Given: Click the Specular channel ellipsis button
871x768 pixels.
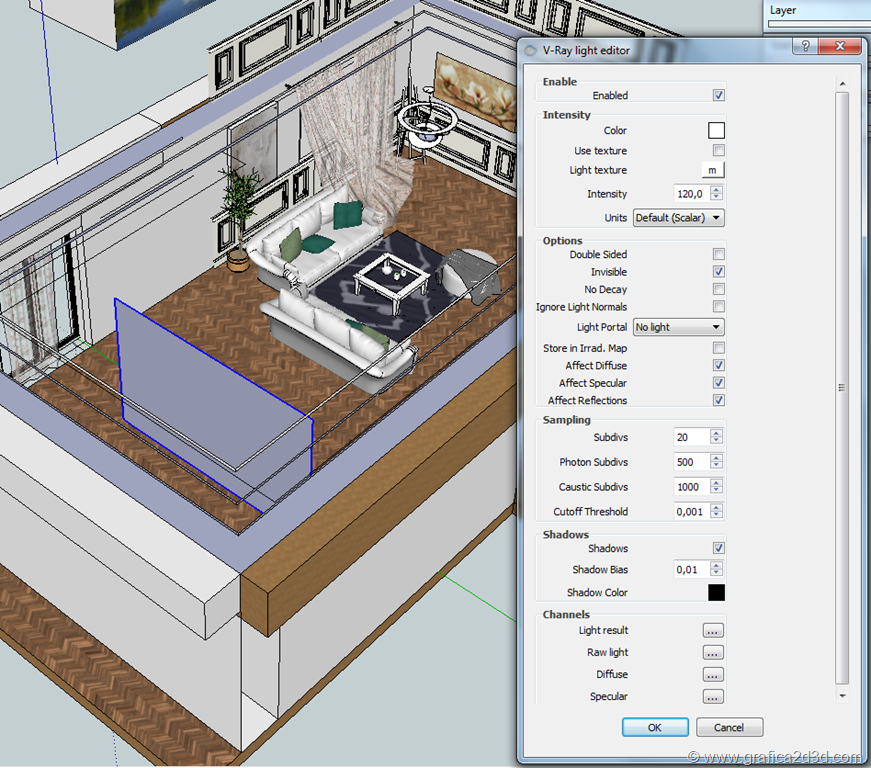Looking at the screenshot, I should (x=713, y=697).
